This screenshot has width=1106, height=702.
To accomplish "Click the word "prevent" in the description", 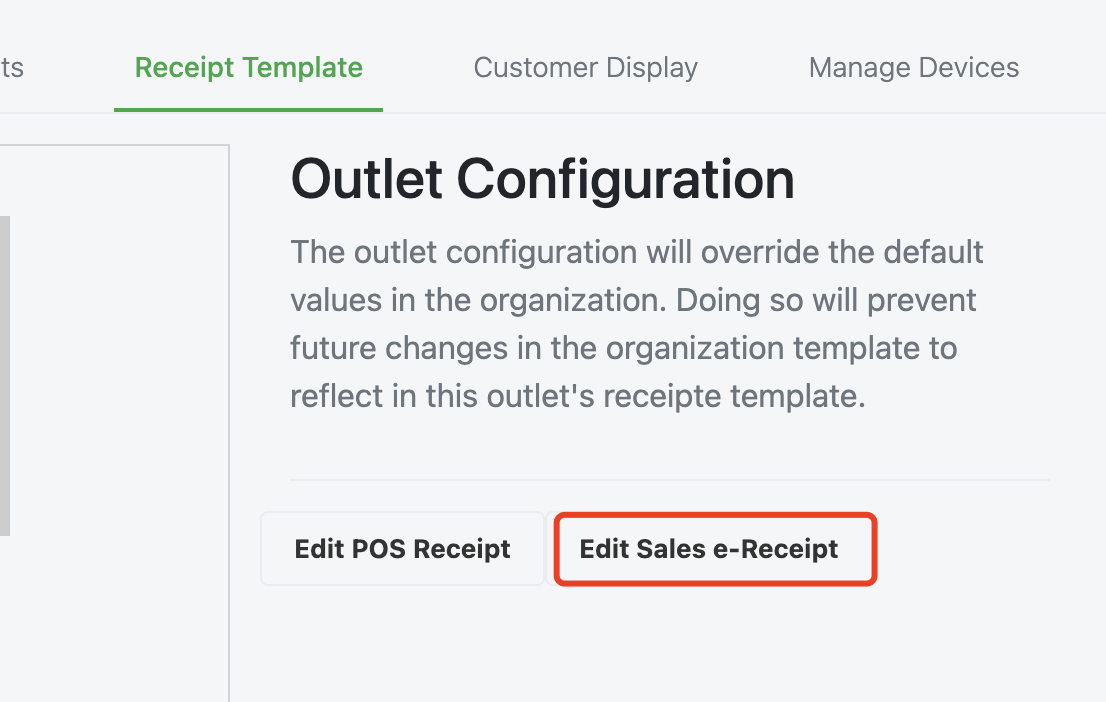I will tap(922, 301).
